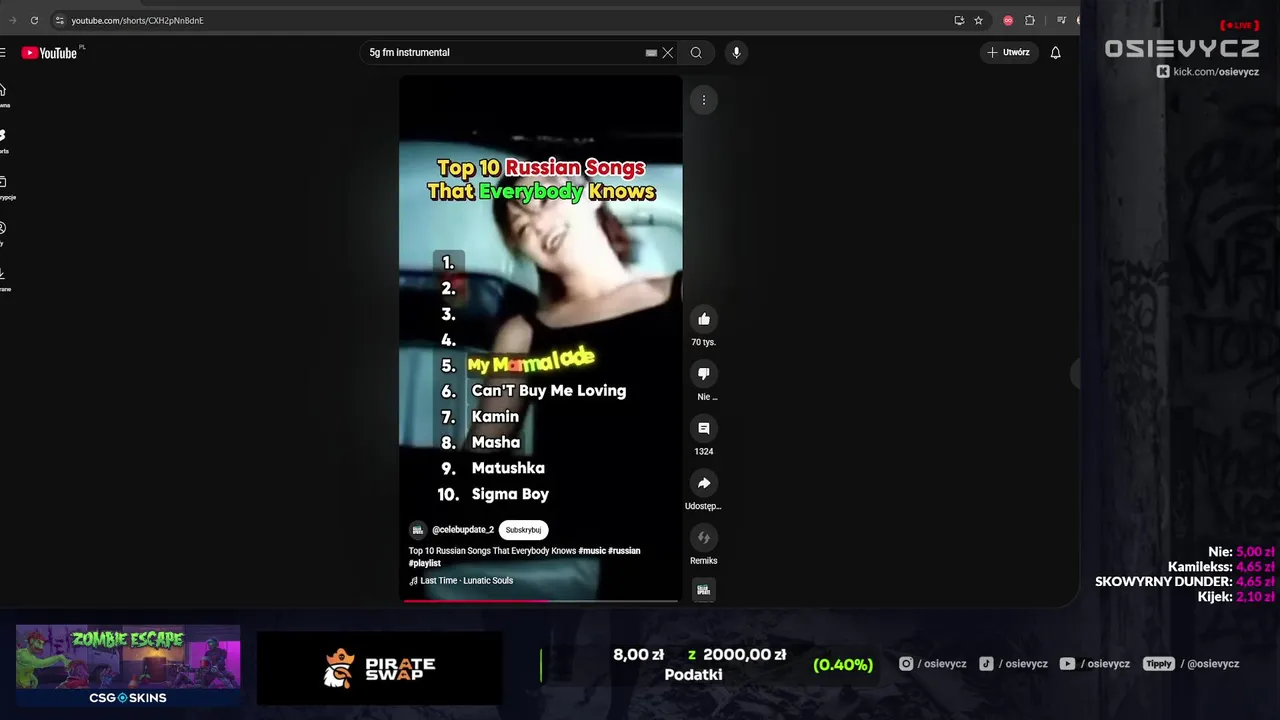Click the kick.com/osievycz text
Viewport: 1280px width, 720px height.
click(x=1216, y=72)
